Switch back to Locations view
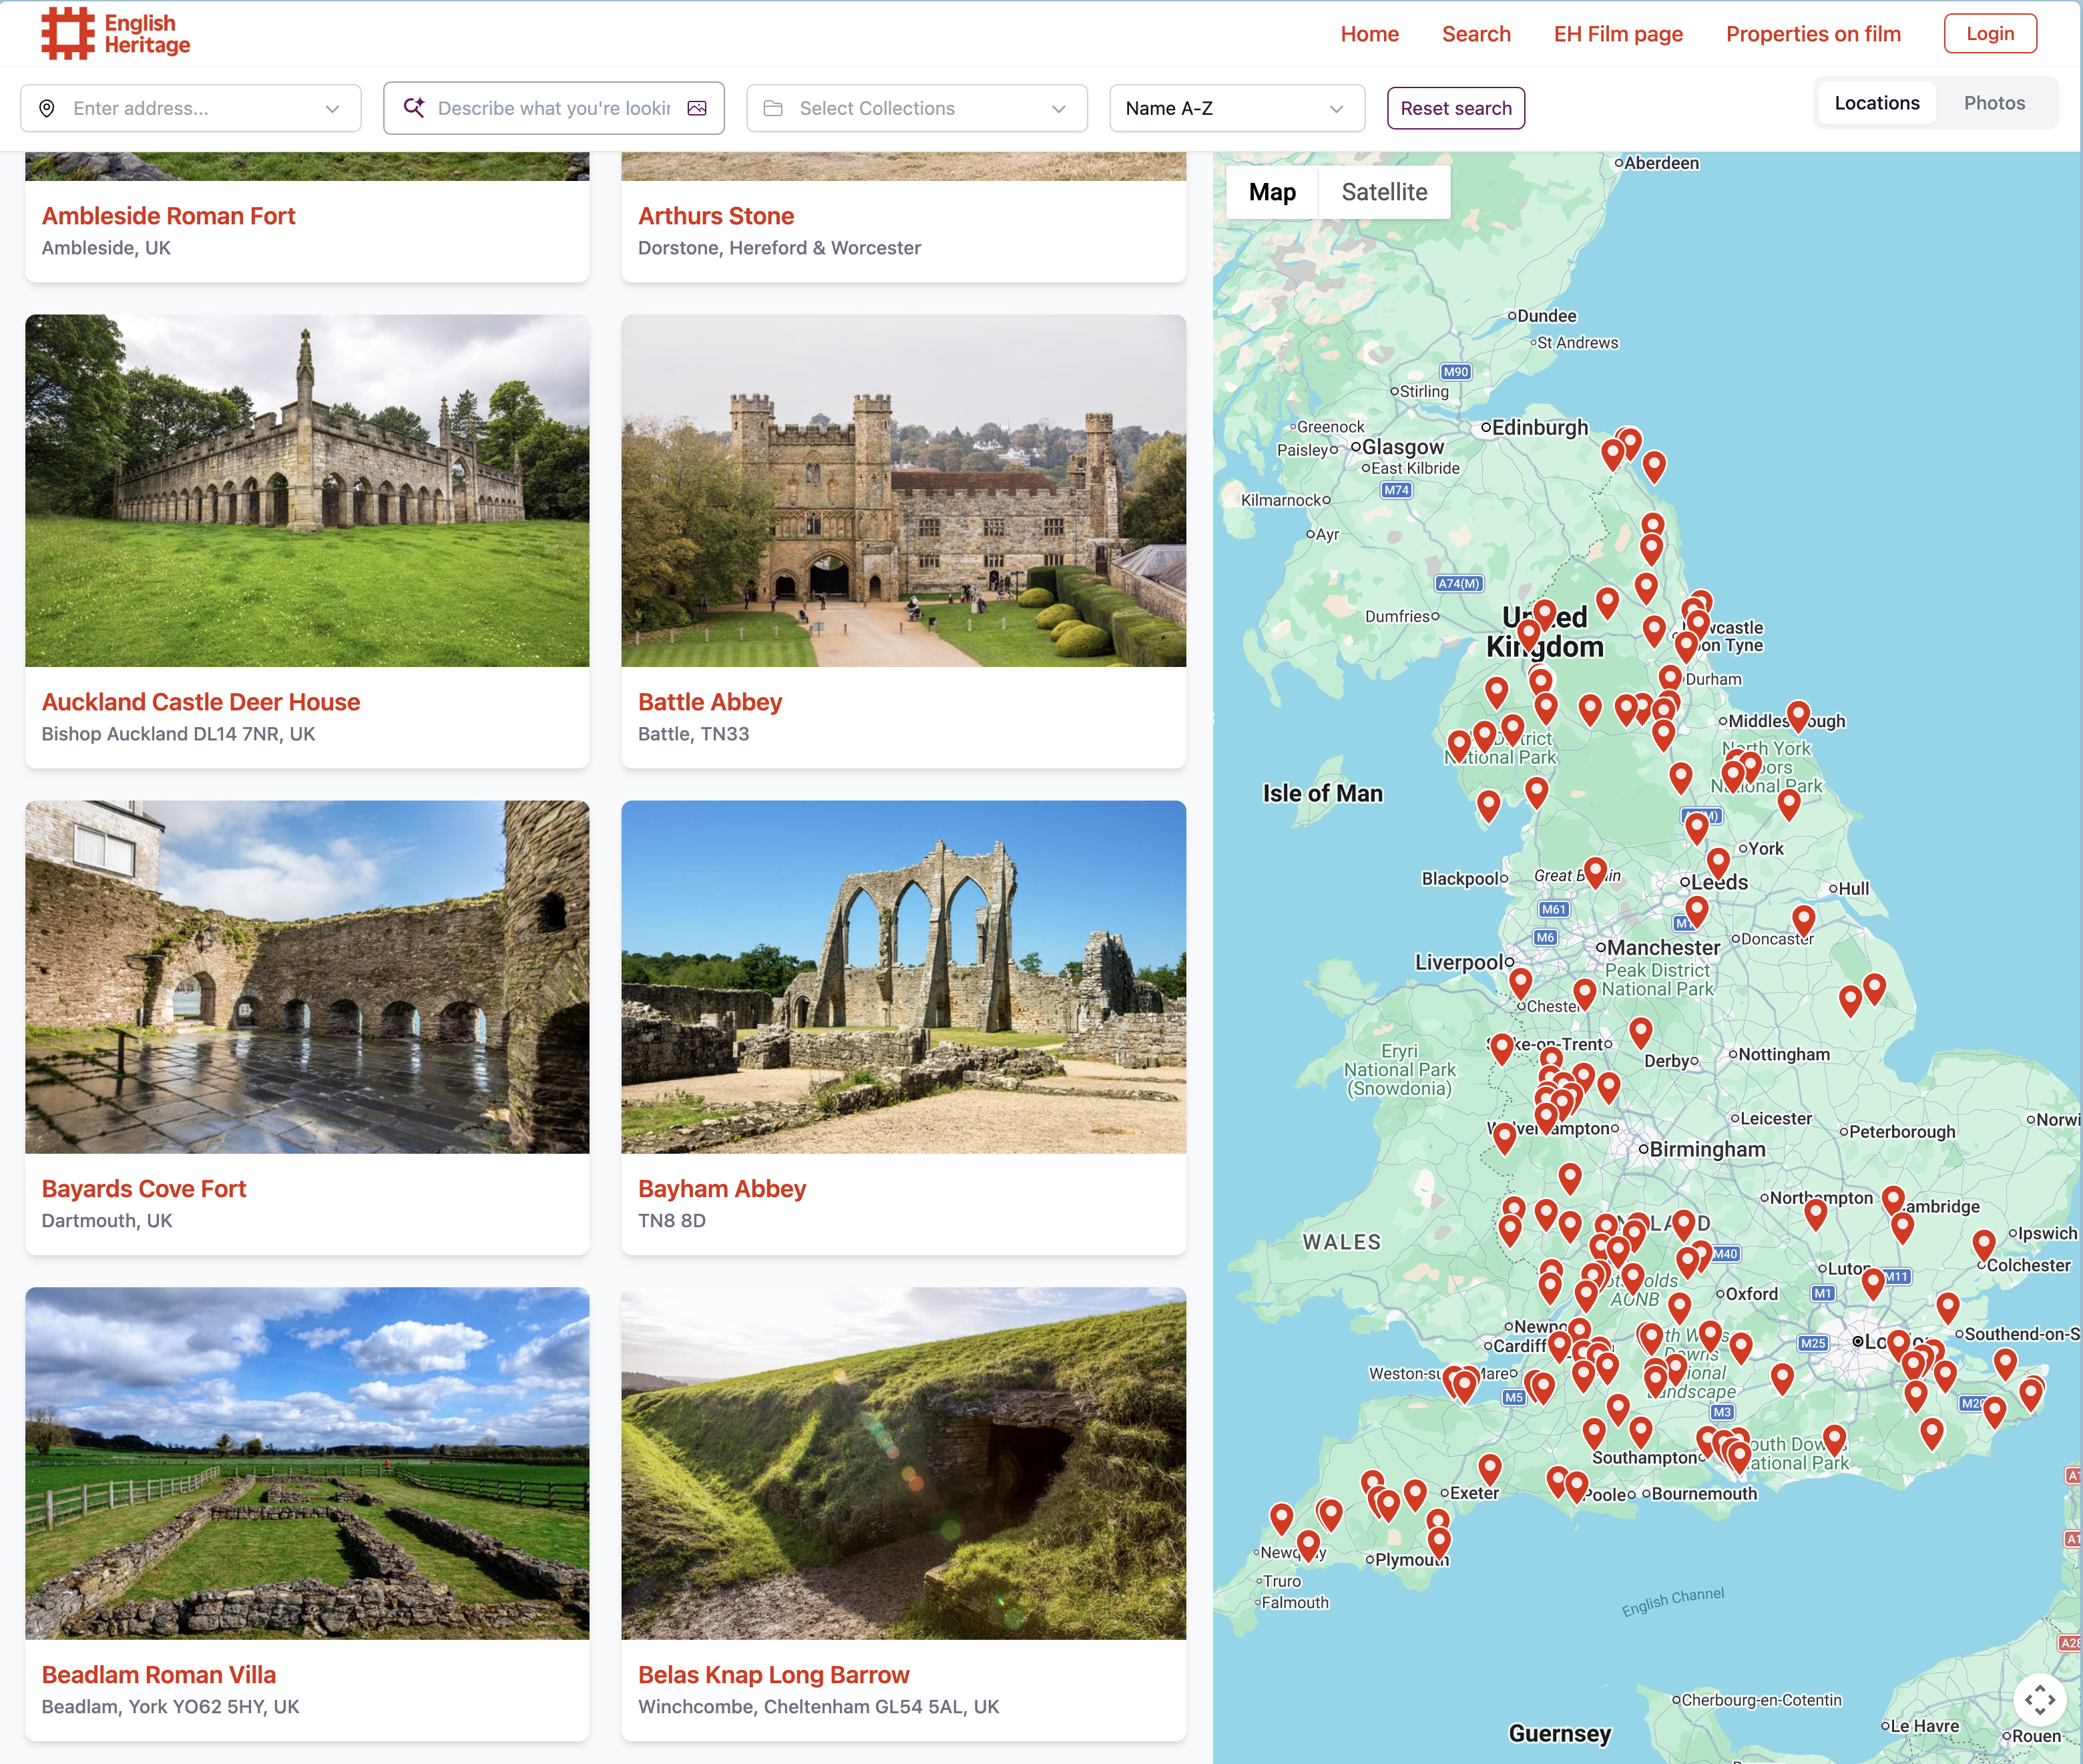Screen dimensions: 2083x1764 click(1876, 102)
